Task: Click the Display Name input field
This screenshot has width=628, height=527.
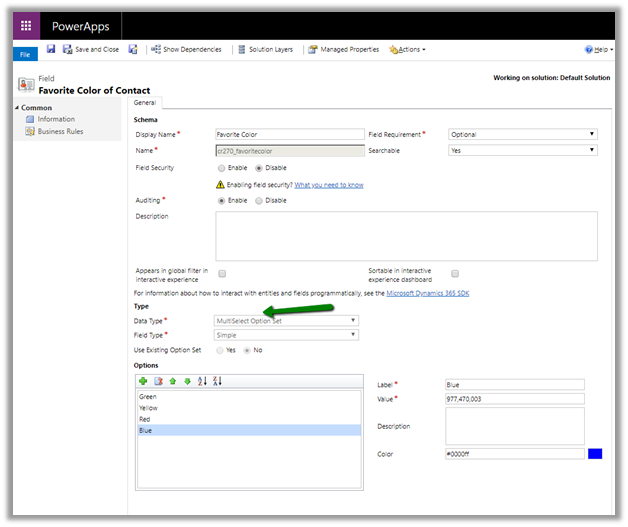Action: click(x=289, y=134)
